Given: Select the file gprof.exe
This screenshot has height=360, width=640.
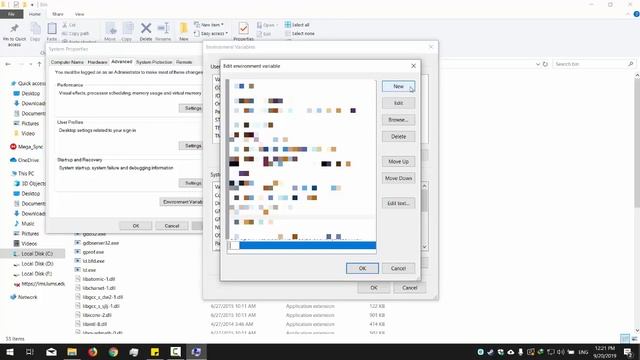Looking at the screenshot, I should (89, 252).
